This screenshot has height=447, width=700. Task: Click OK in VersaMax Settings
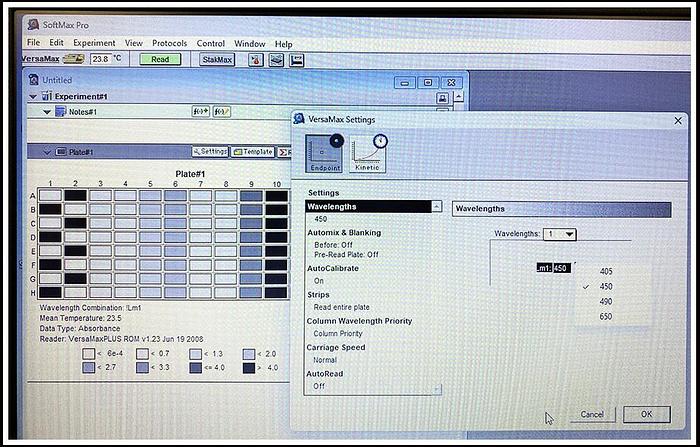(646, 414)
